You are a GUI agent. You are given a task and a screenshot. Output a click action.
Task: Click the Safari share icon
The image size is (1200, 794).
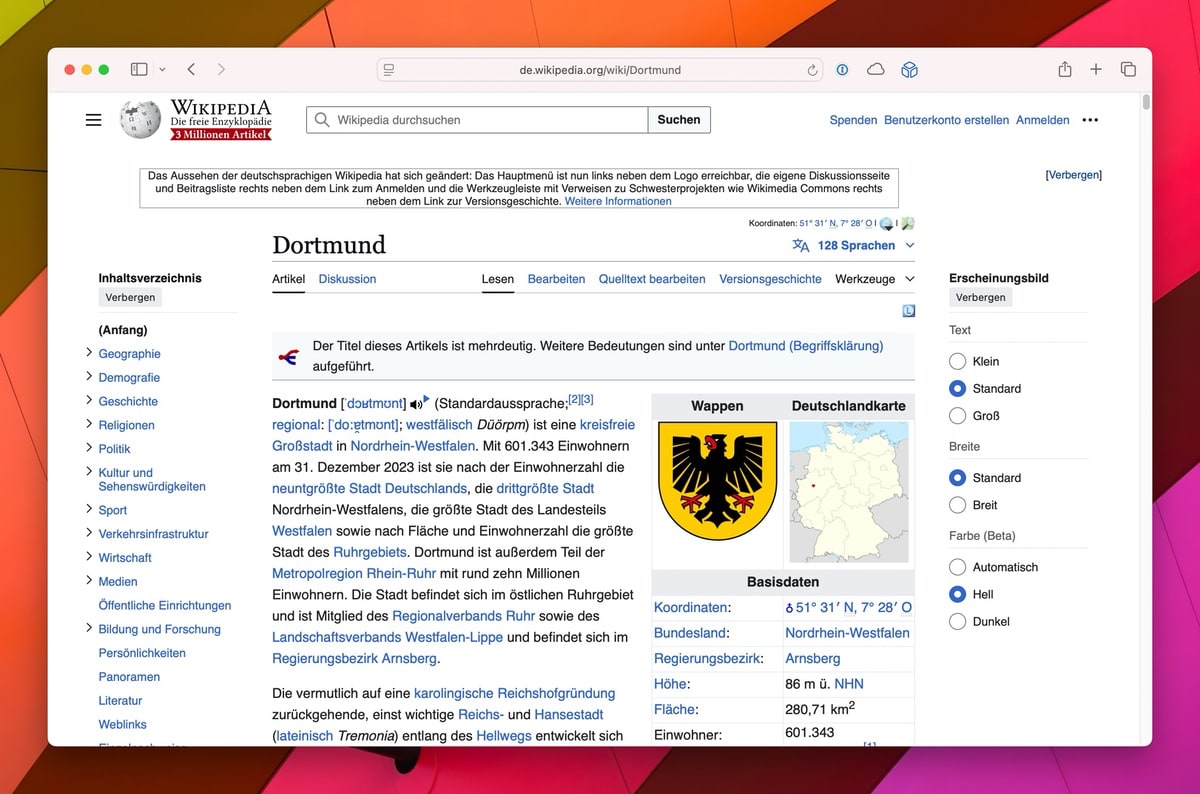point(1064,70)
